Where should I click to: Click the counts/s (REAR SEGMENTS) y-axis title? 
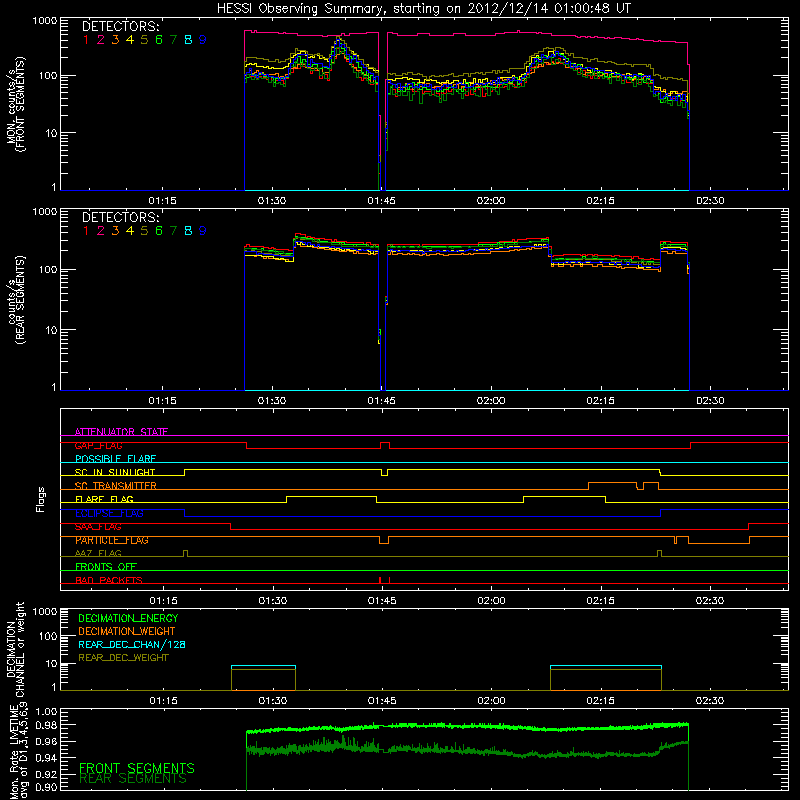(x=16, y=299)
